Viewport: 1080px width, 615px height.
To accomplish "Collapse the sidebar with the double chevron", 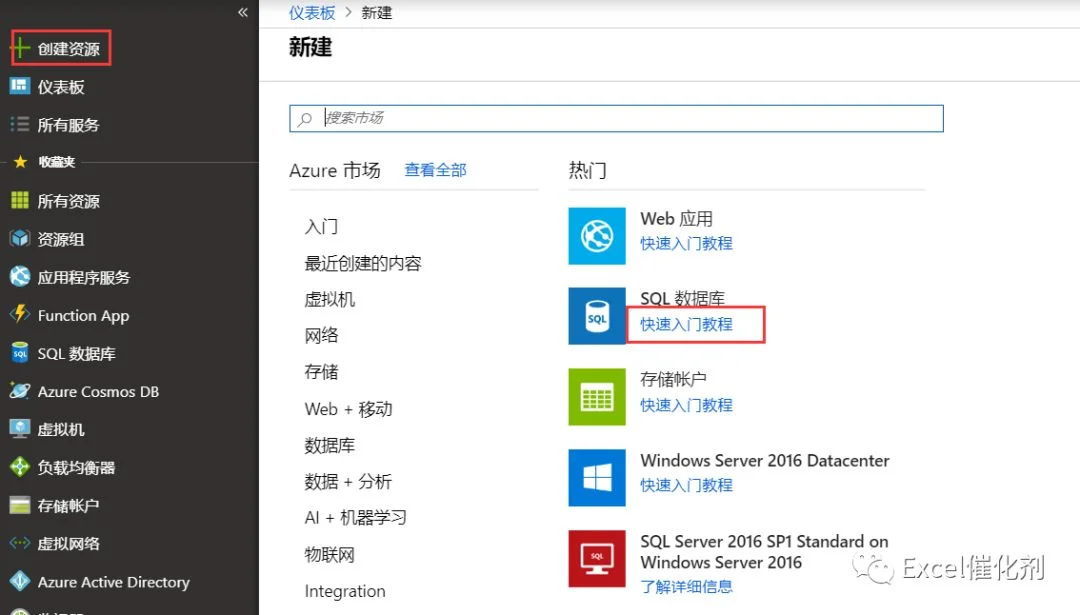I will pos(242,12).
